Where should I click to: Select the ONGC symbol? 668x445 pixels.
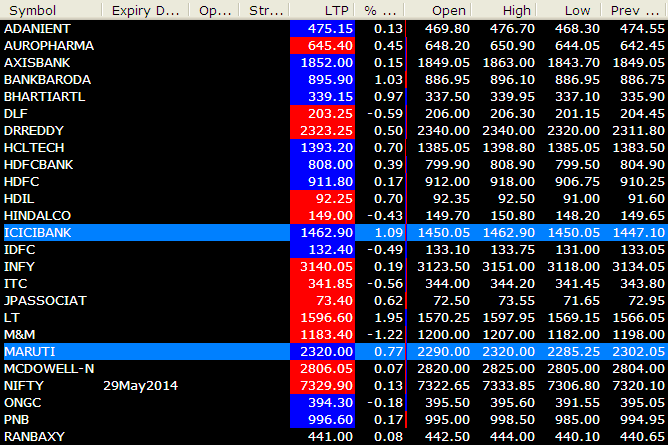tap(23, 403)
